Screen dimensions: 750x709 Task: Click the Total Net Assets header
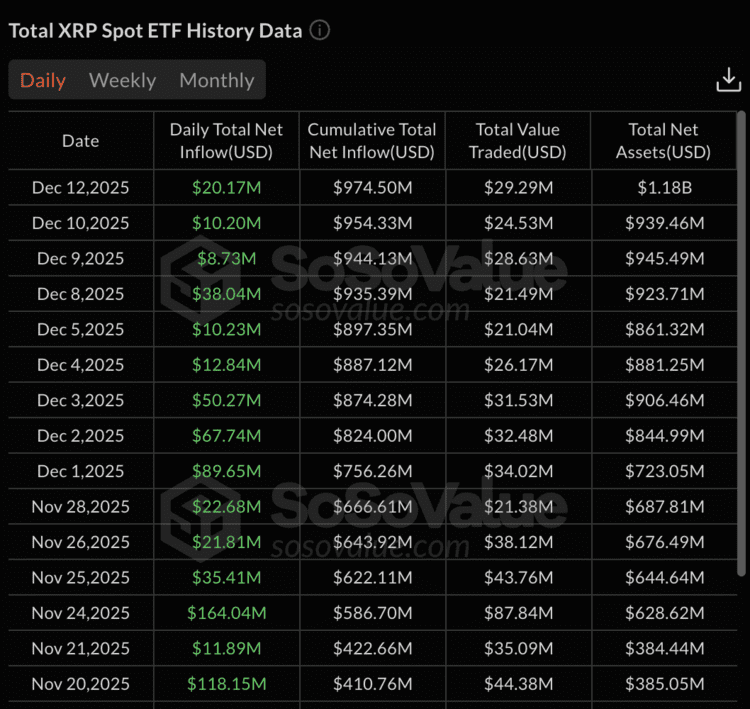(x=663, y=141)
